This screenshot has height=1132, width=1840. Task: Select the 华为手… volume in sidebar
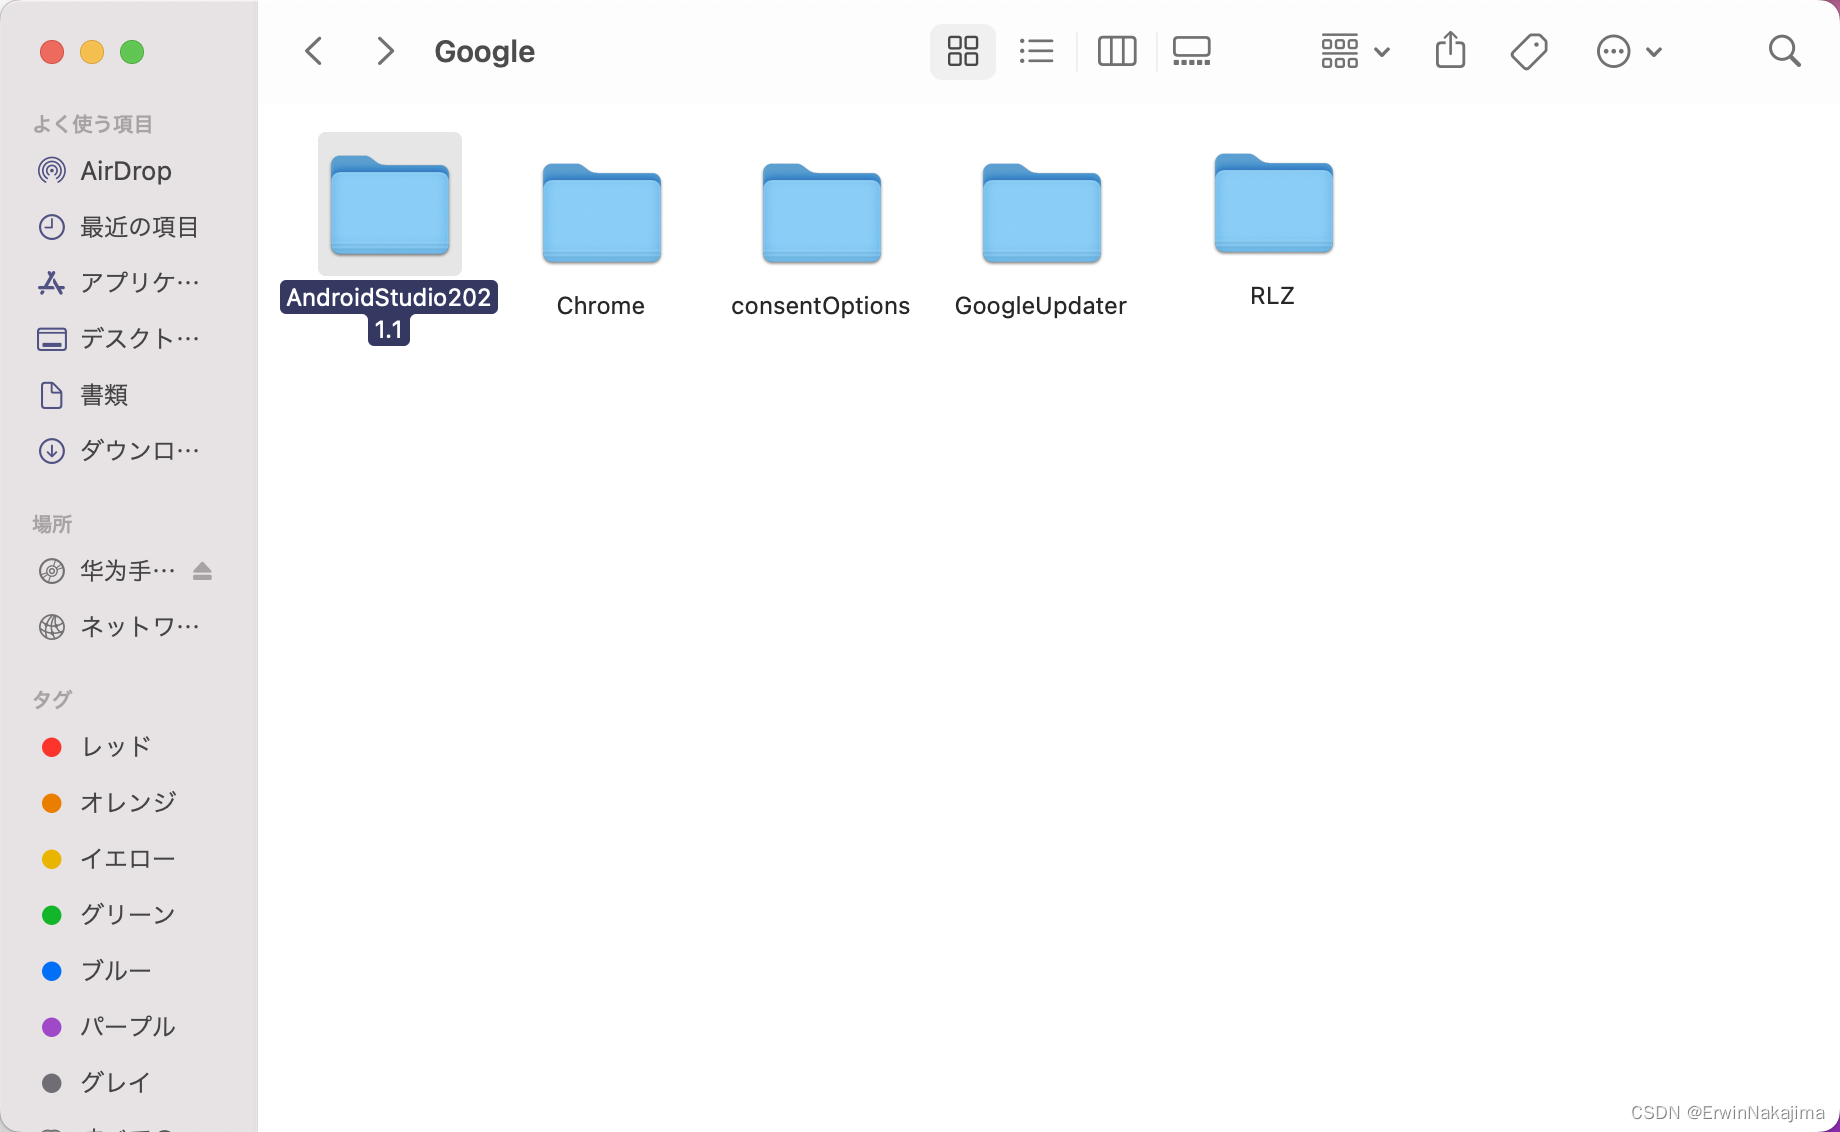tap(108, 571)
